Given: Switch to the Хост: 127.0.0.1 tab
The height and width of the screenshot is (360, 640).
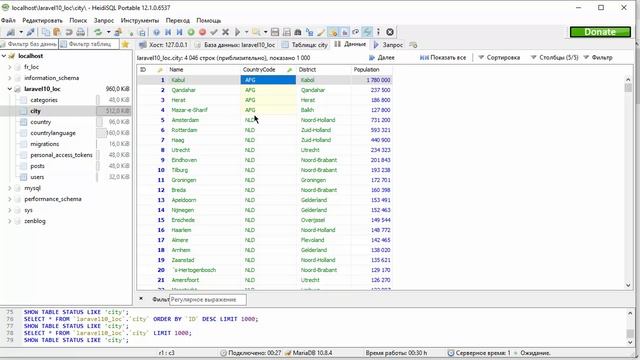Looking at the screenshot, I should coord(163,45).
